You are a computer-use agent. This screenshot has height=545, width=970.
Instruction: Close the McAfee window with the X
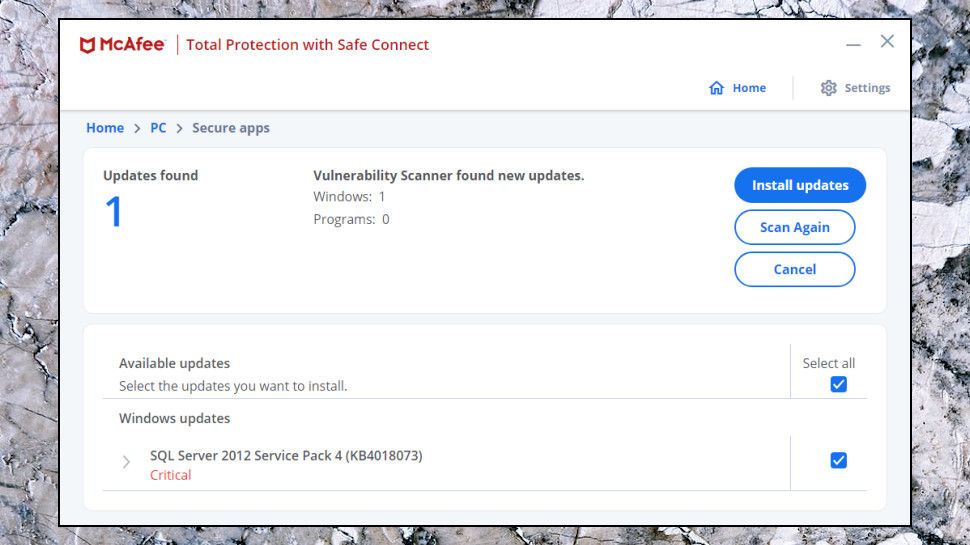(x=887, y=41)
